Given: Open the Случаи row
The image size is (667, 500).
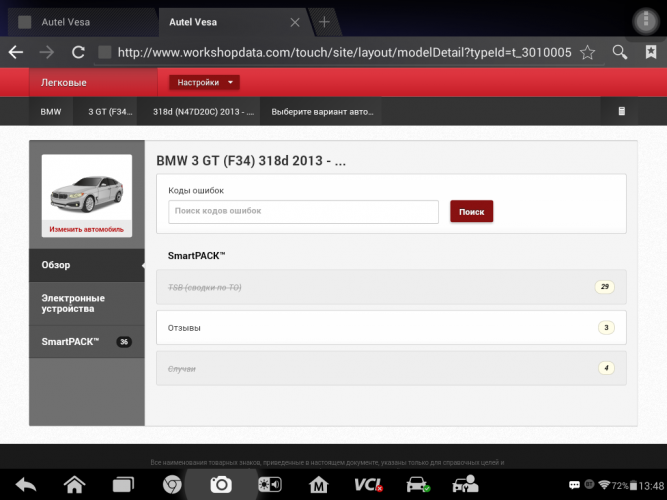Looking at the screenshot, I should coord(391,369).
